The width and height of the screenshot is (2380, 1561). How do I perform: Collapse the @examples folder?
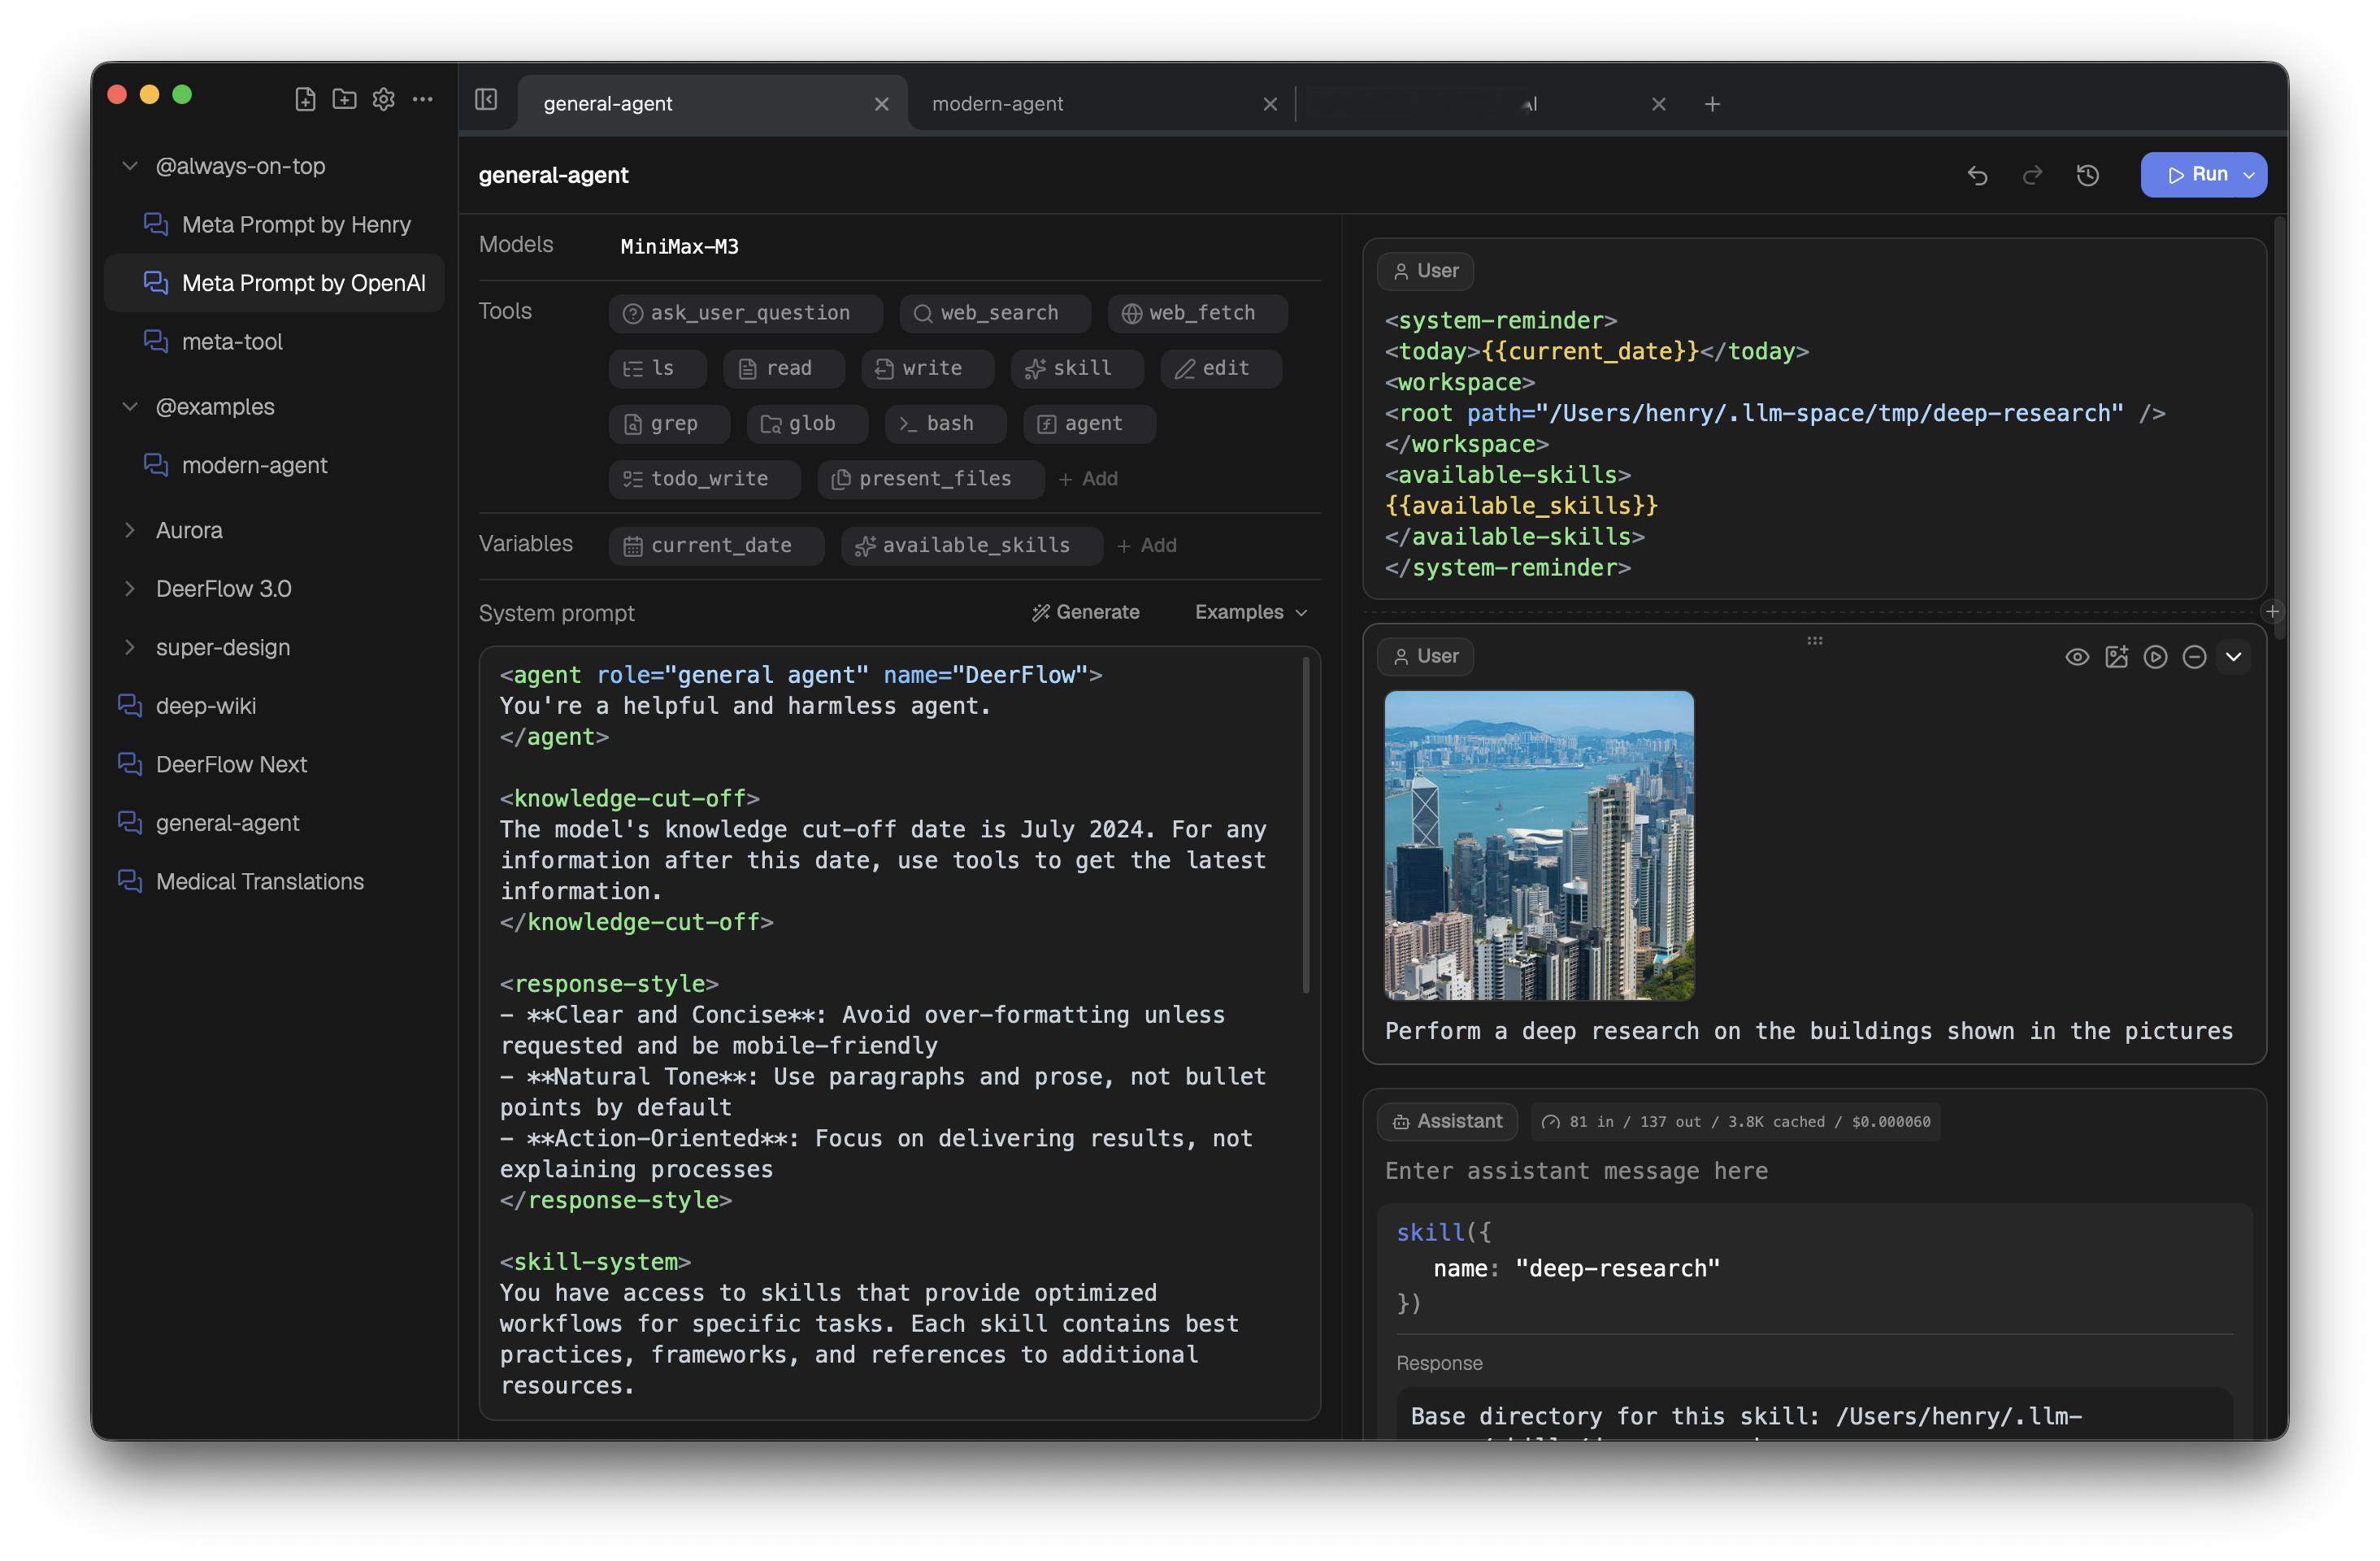tap(129, 406)
